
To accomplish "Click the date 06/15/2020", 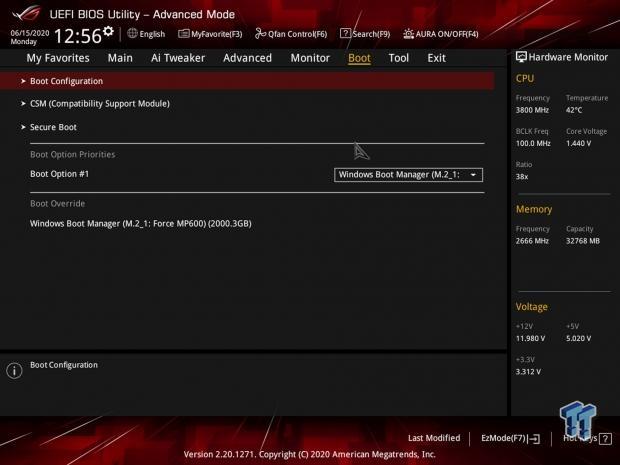I will point(30,33).
